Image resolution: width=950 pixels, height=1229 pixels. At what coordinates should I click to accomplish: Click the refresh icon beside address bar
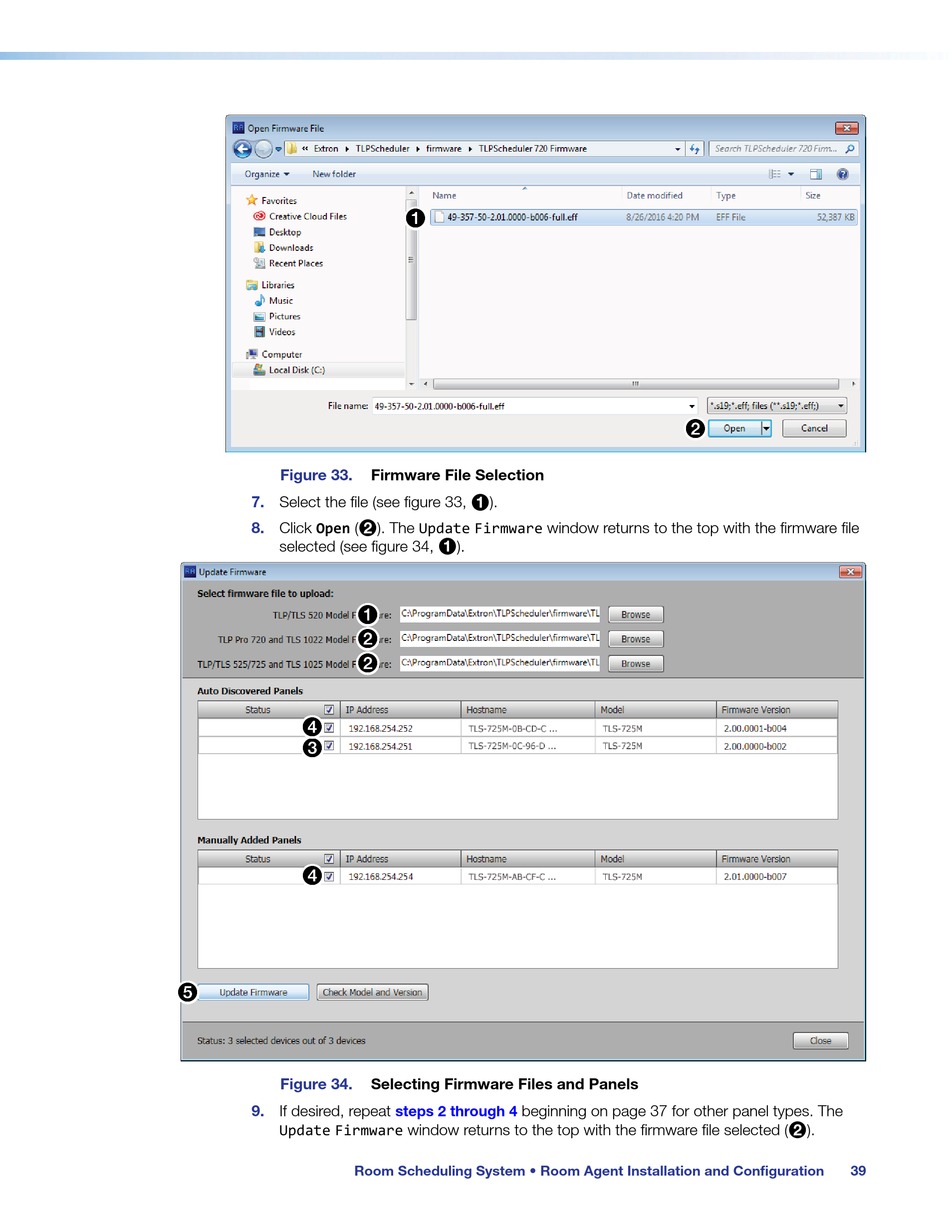tap(694, 149)
